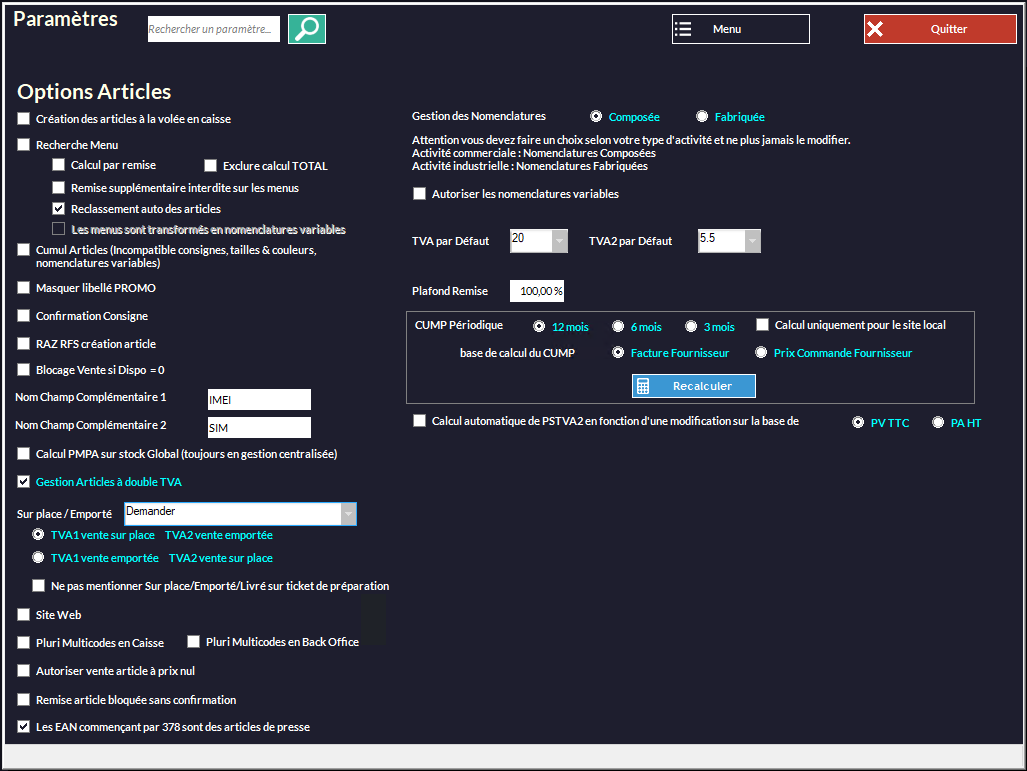
Task: Check Autoriser les nomenclatures variables
Action: click(x=420, y=194)
